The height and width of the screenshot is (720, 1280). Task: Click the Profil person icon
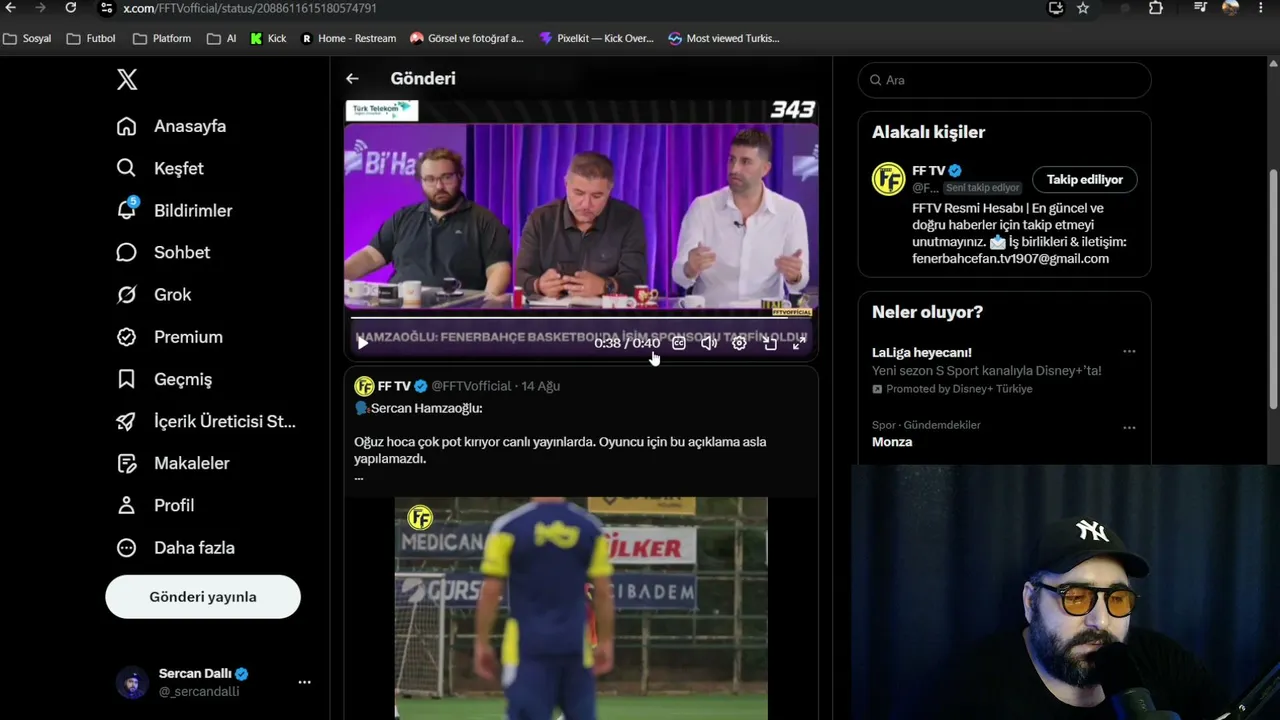[x=126, y=505]
